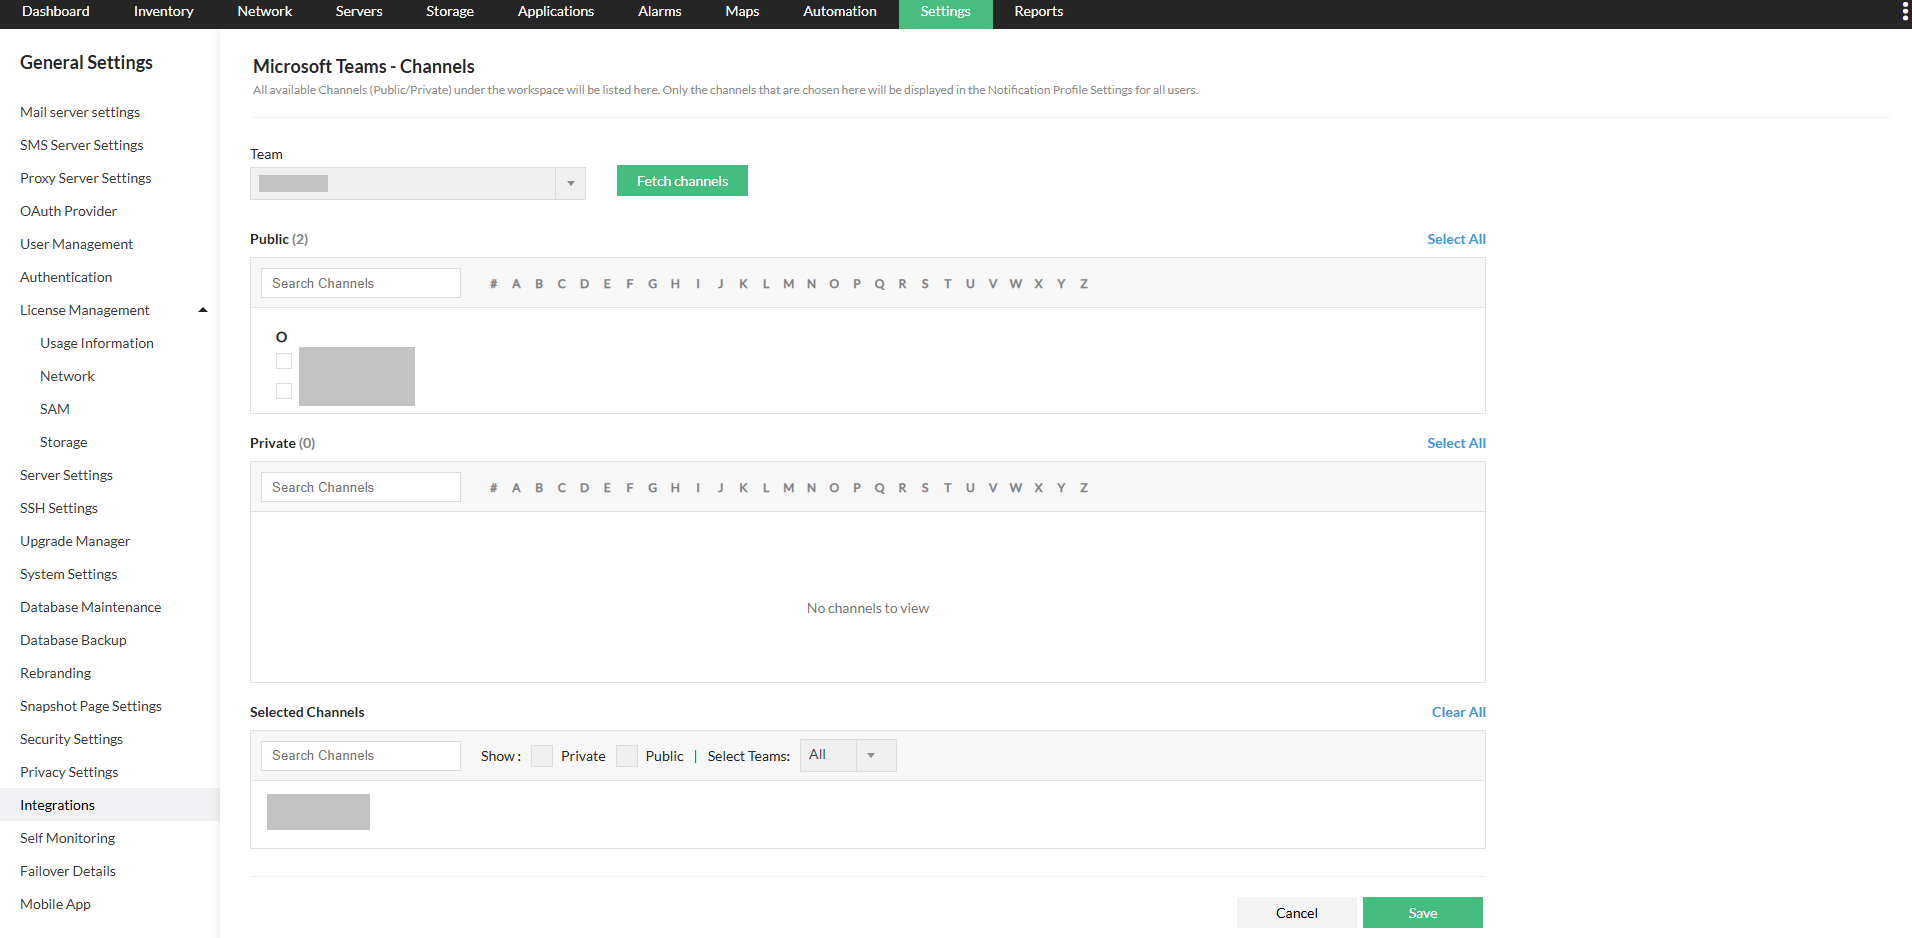Tick the second channel checkbox under letter O
1912x938 pixels.
284,391
